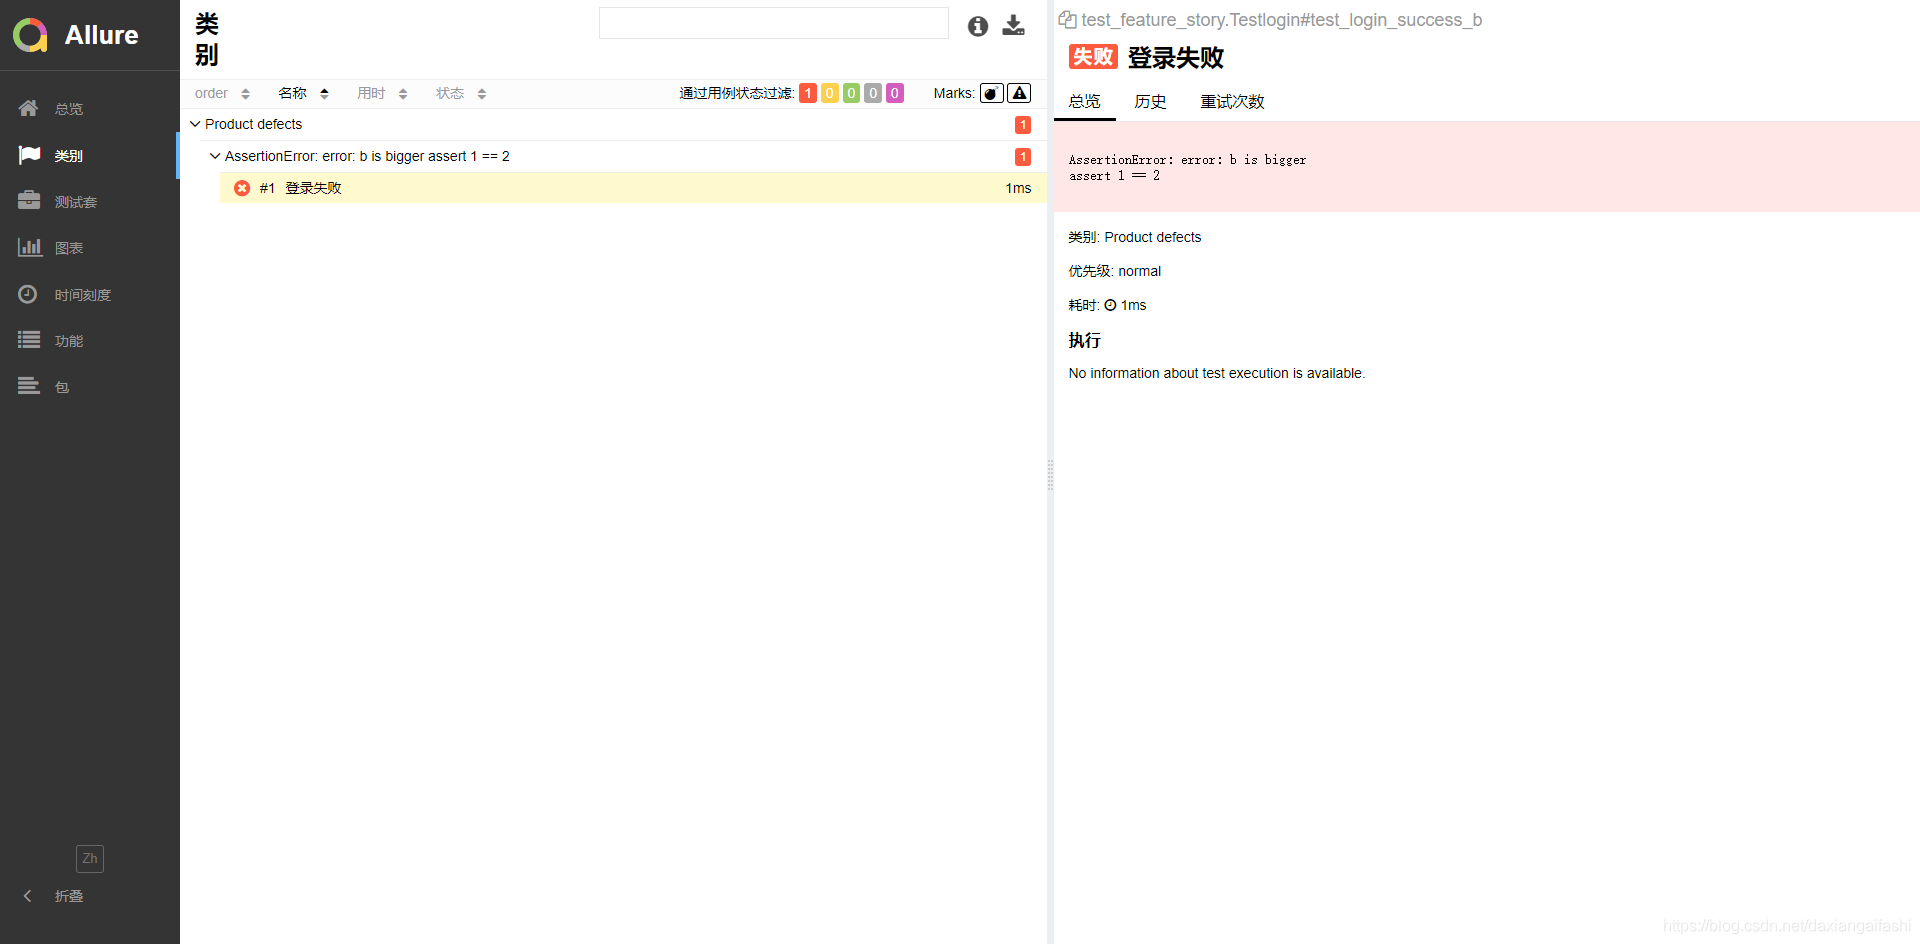Select the #1 登录失败 test row
The width and height of the screenshot is (1920, 944).
pos(633,188)
